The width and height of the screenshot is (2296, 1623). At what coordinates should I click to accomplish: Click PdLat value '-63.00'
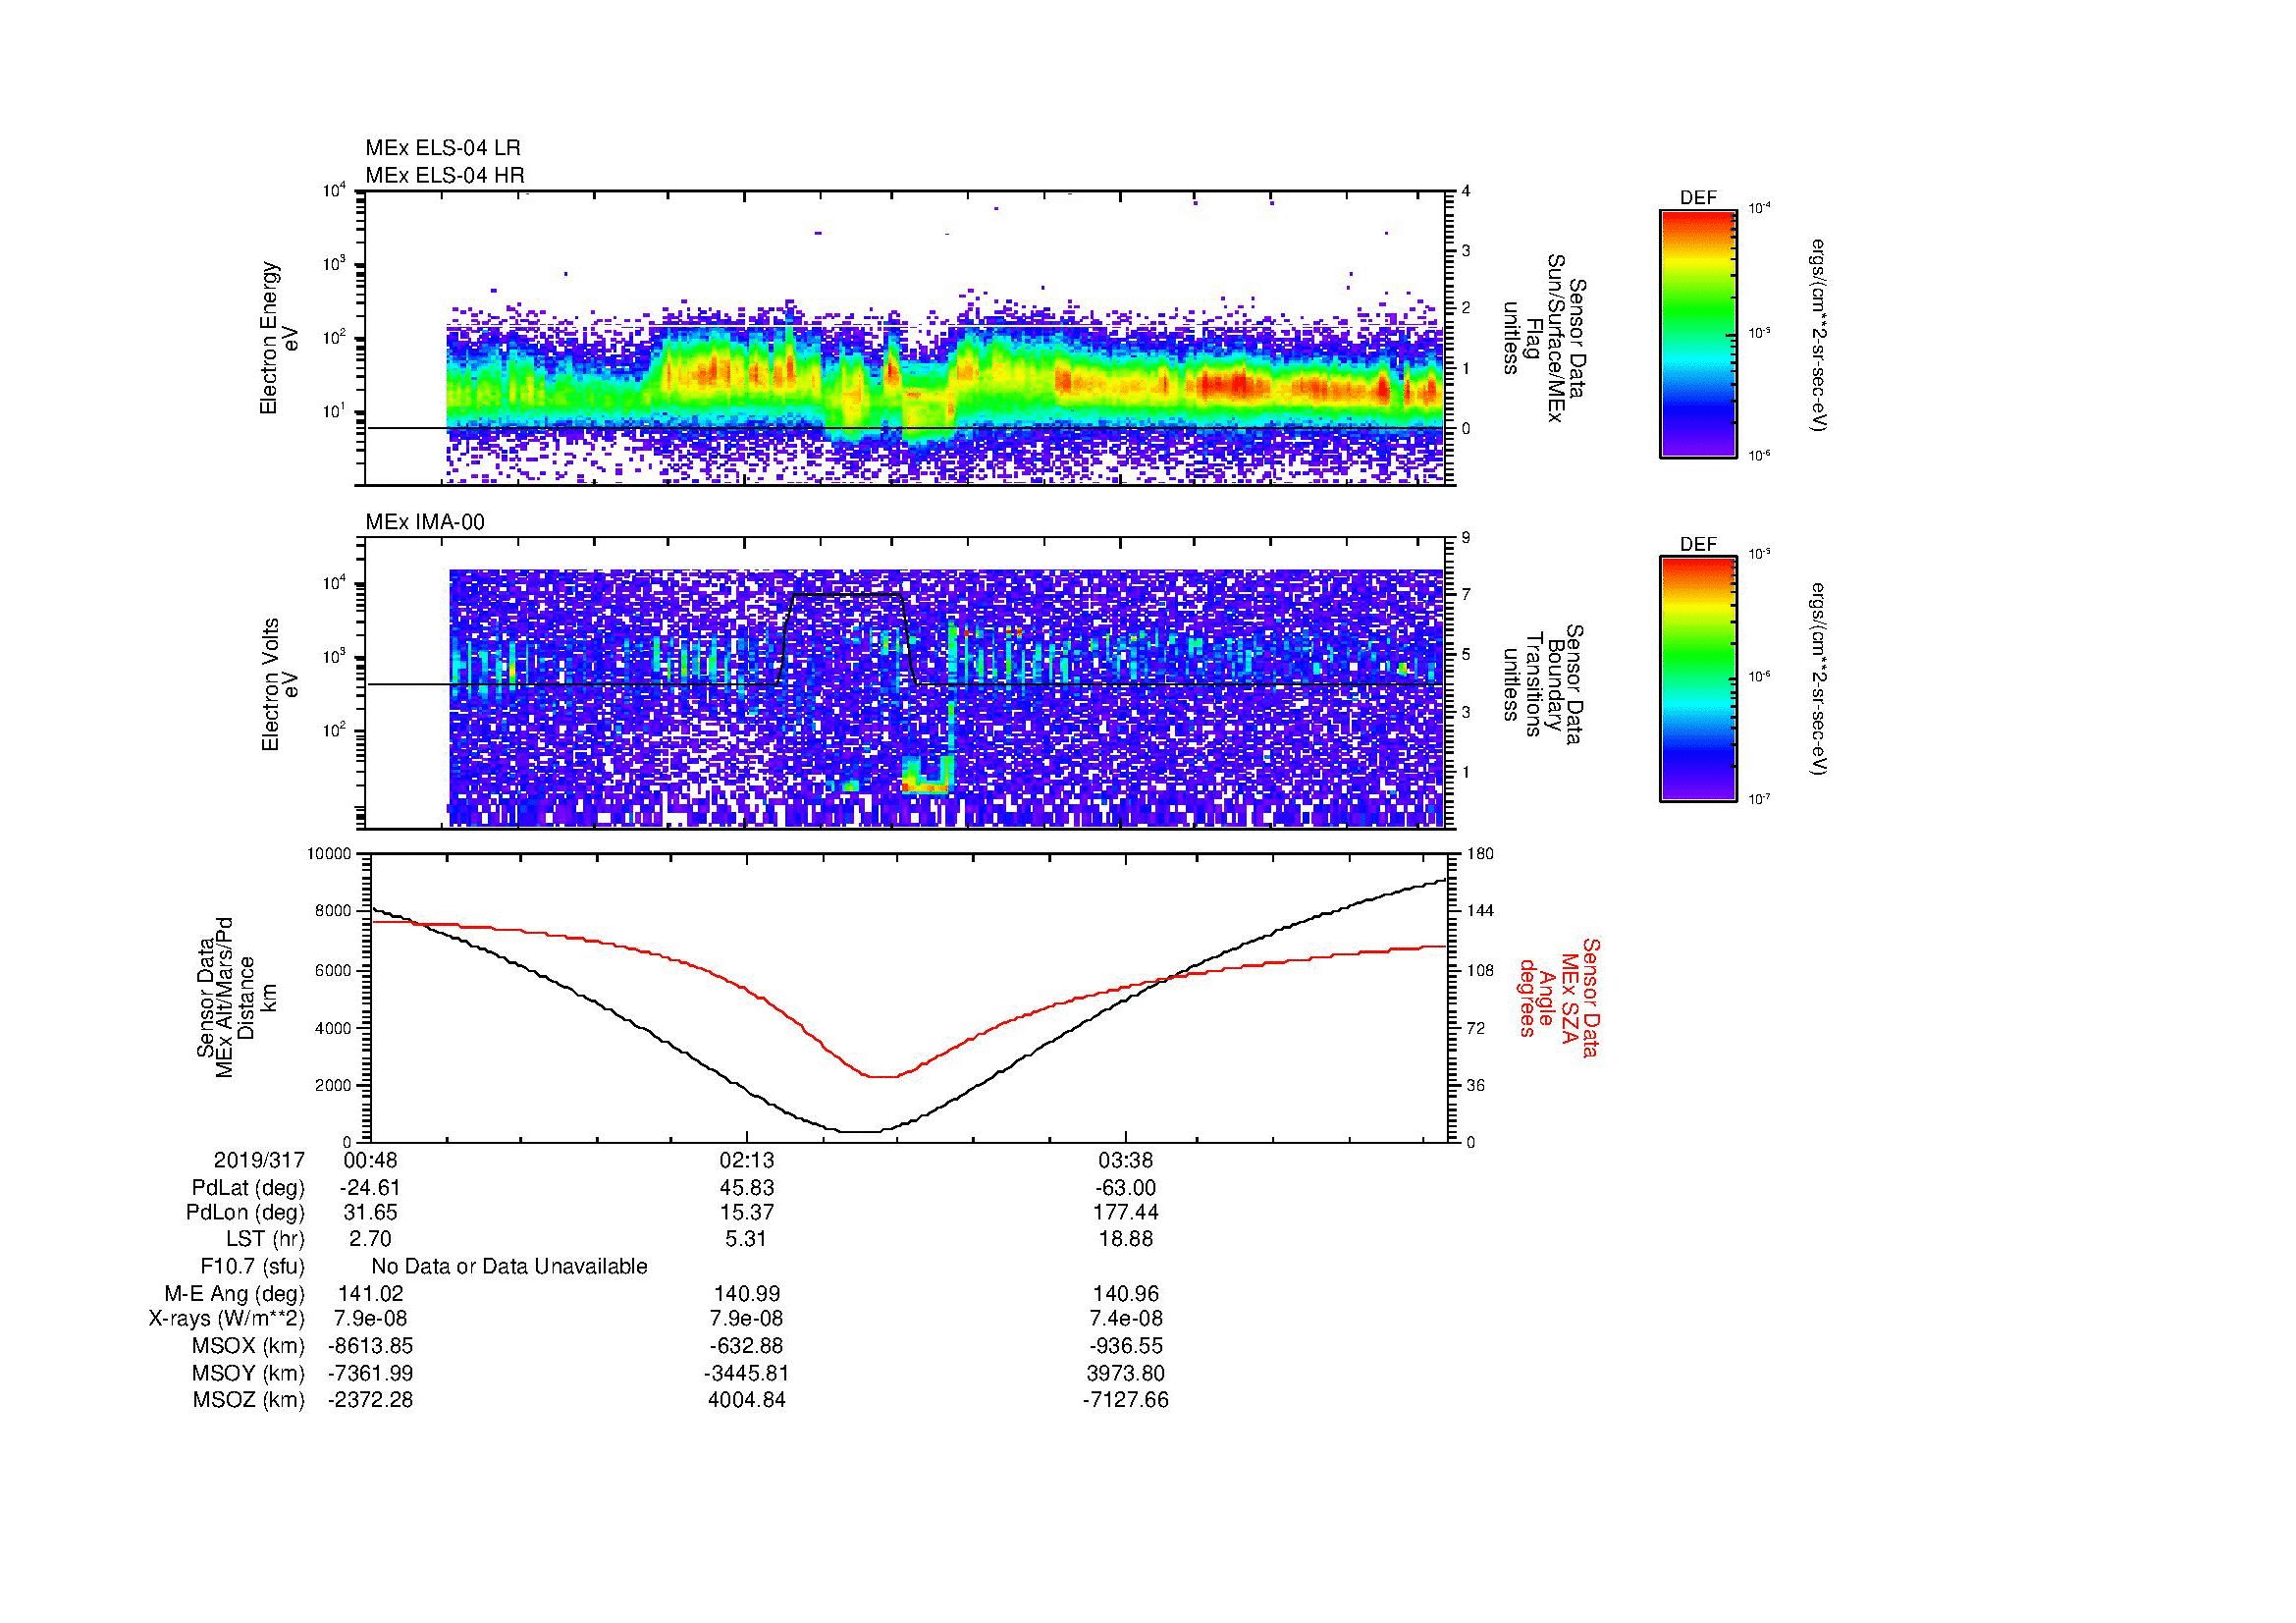click(1126, 1188)
